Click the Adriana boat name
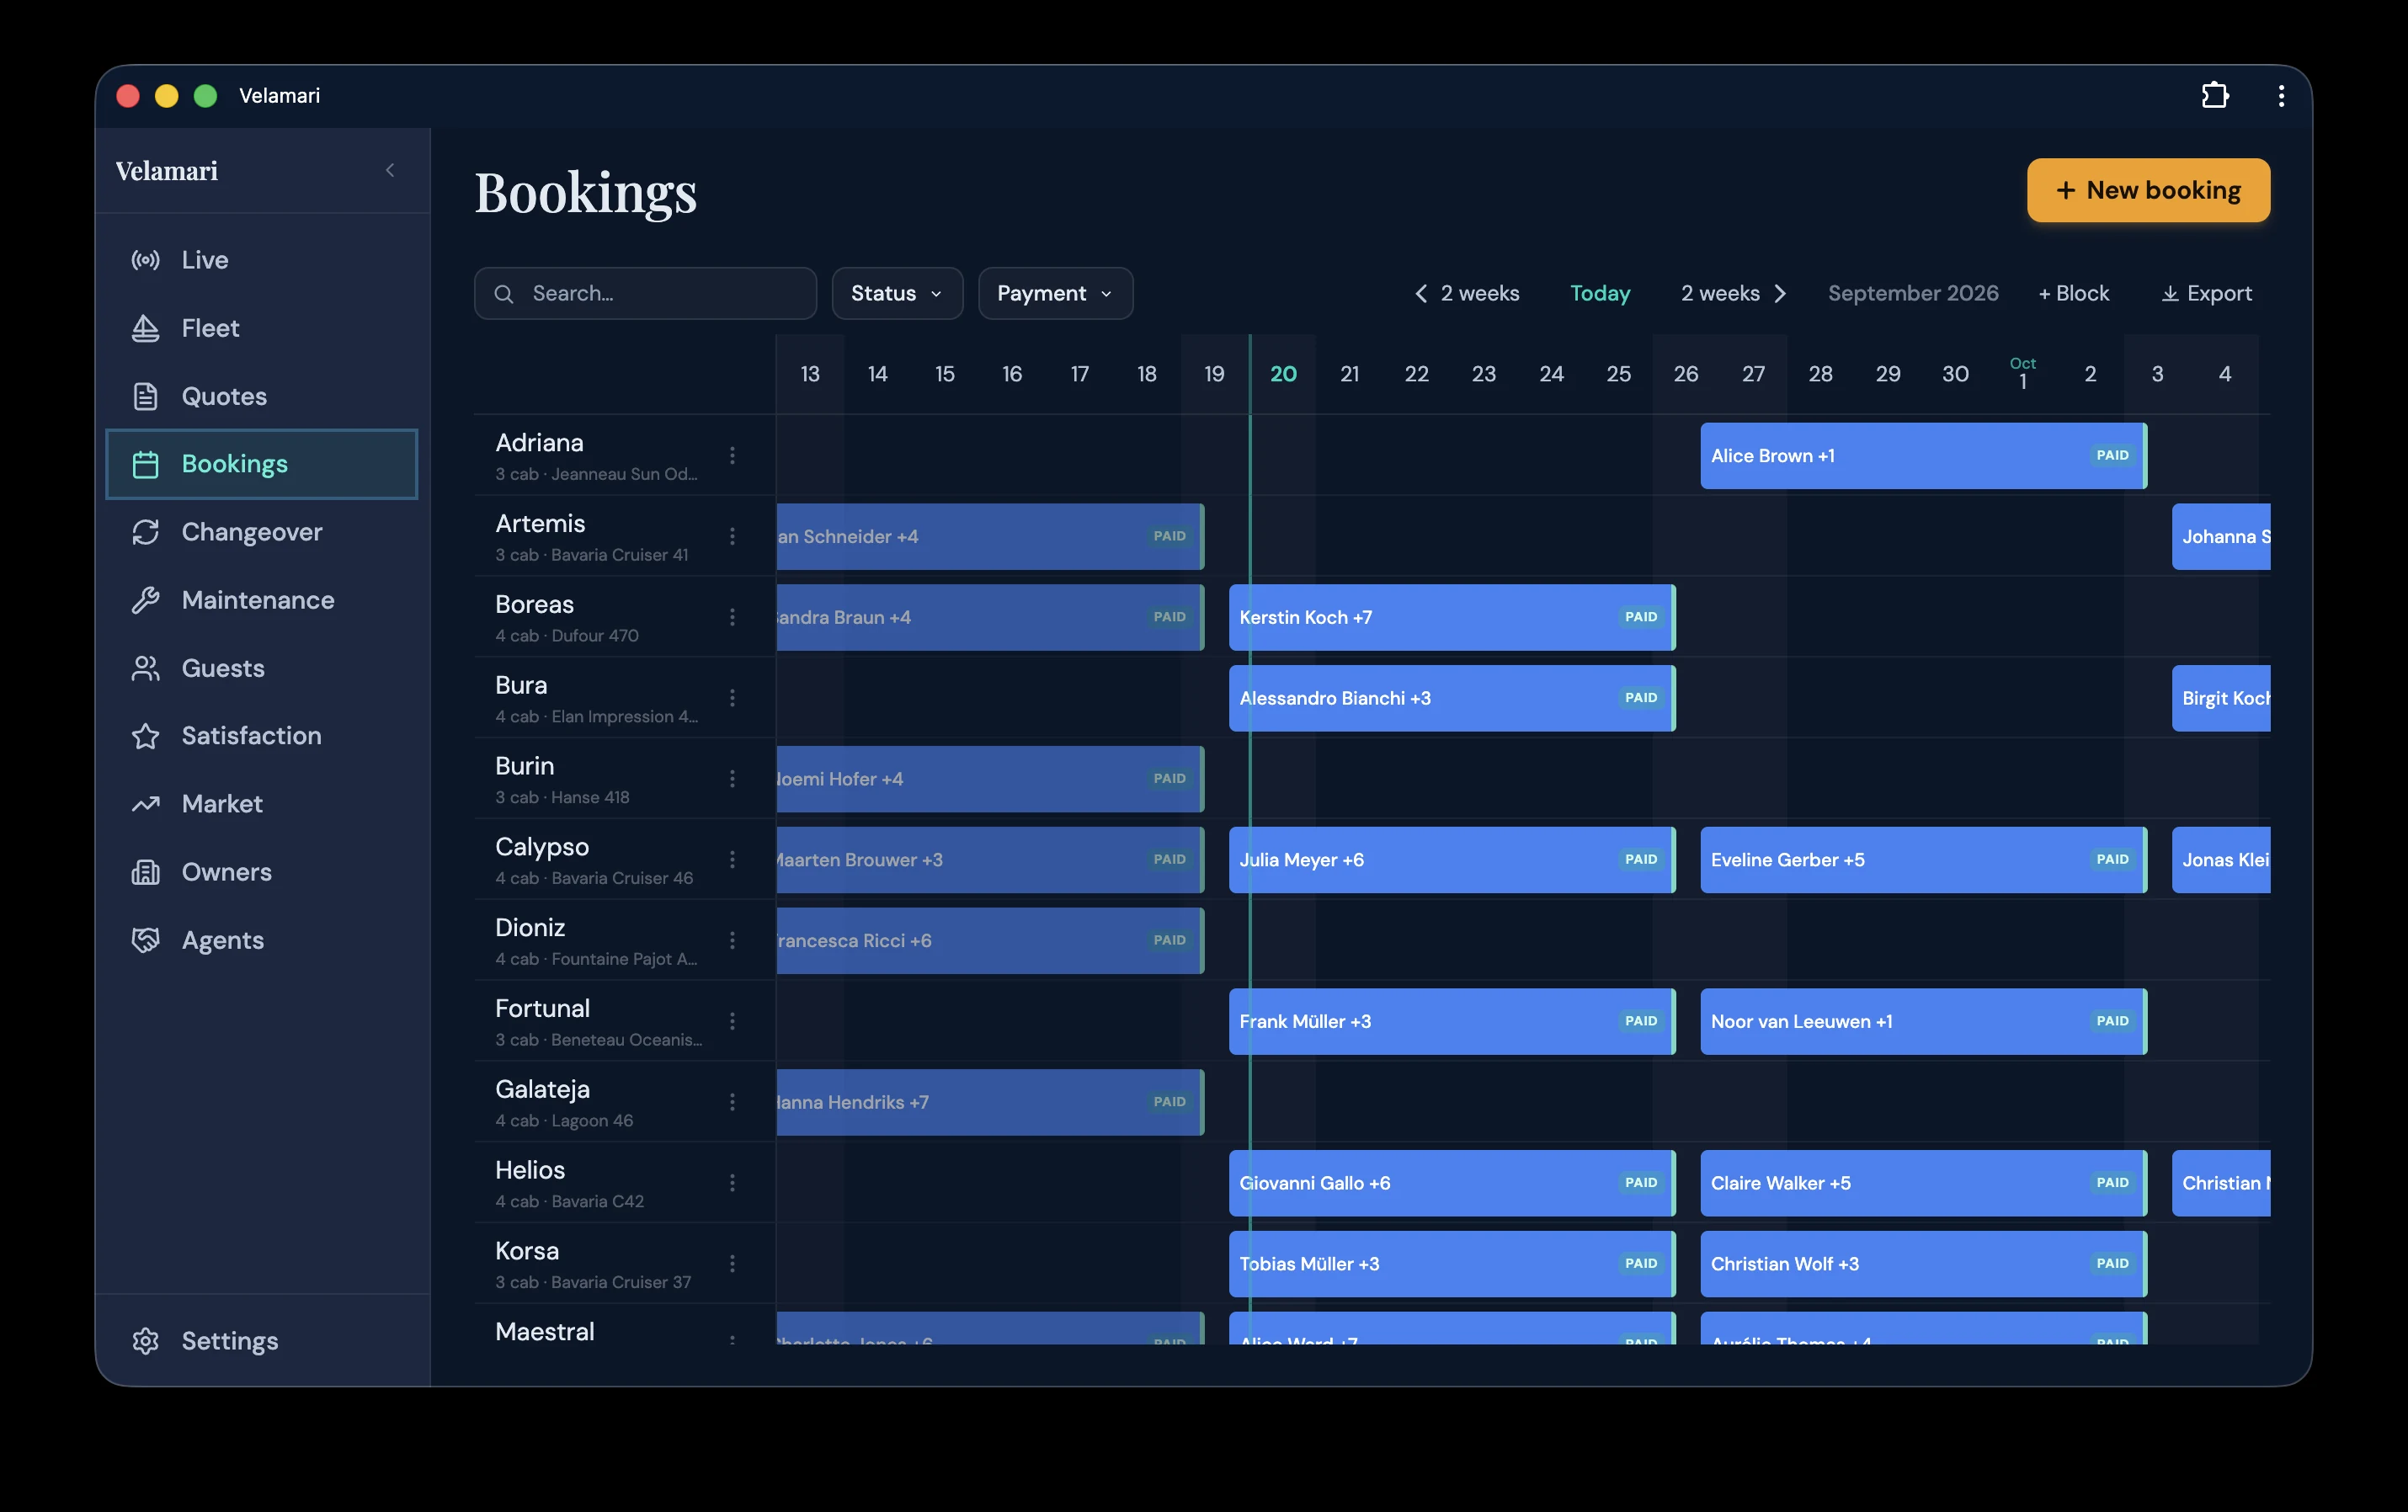2408x1512 pixels. point(539,443)
